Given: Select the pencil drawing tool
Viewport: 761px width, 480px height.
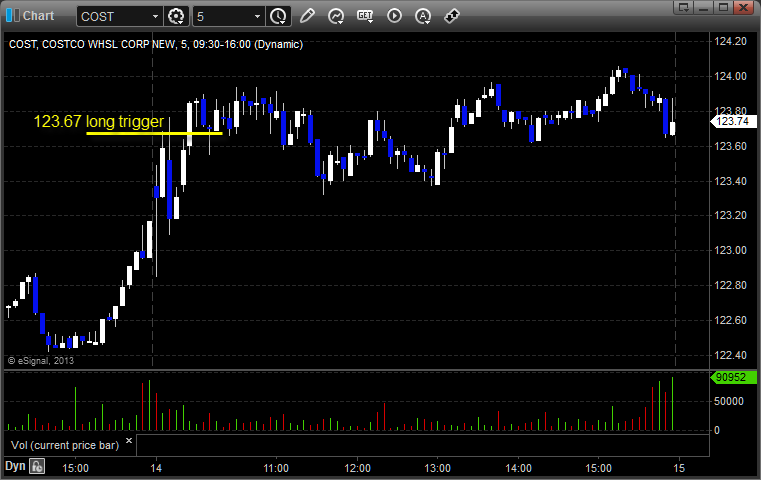Looking at the screenshot, I should (307, 16).
